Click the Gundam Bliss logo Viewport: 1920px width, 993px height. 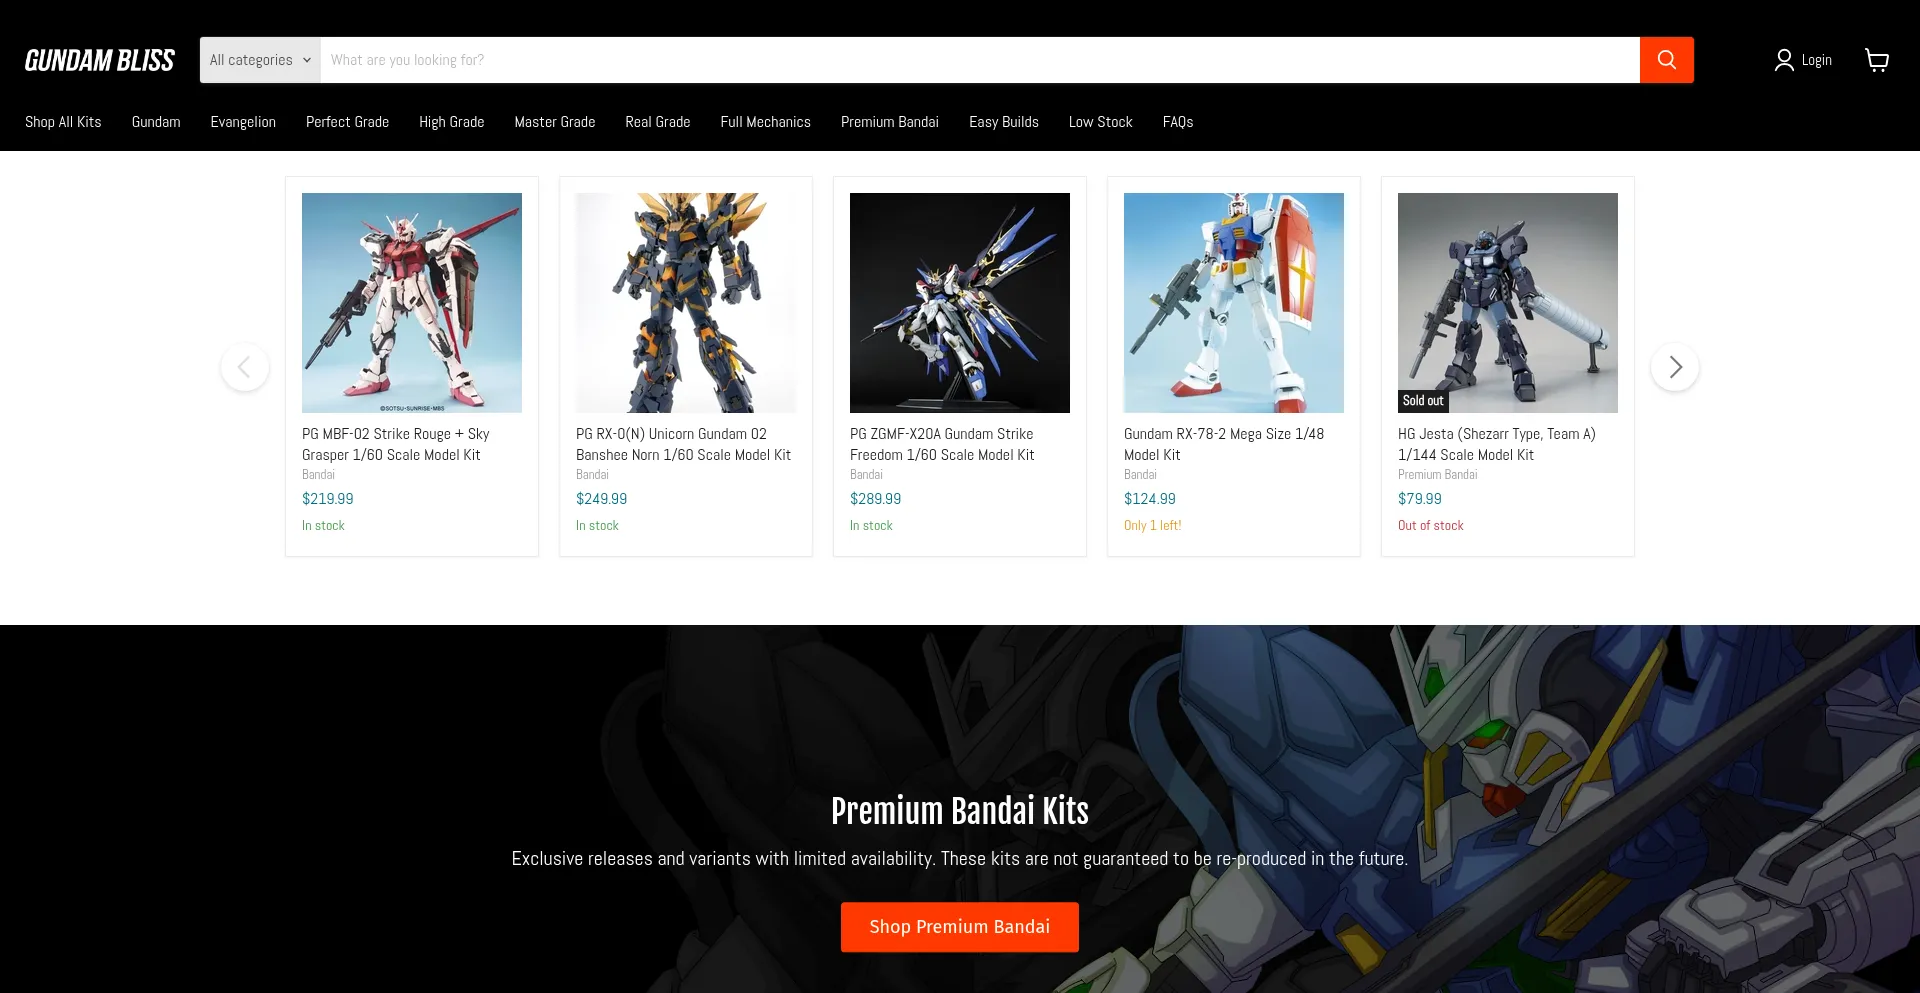(100, 60)
